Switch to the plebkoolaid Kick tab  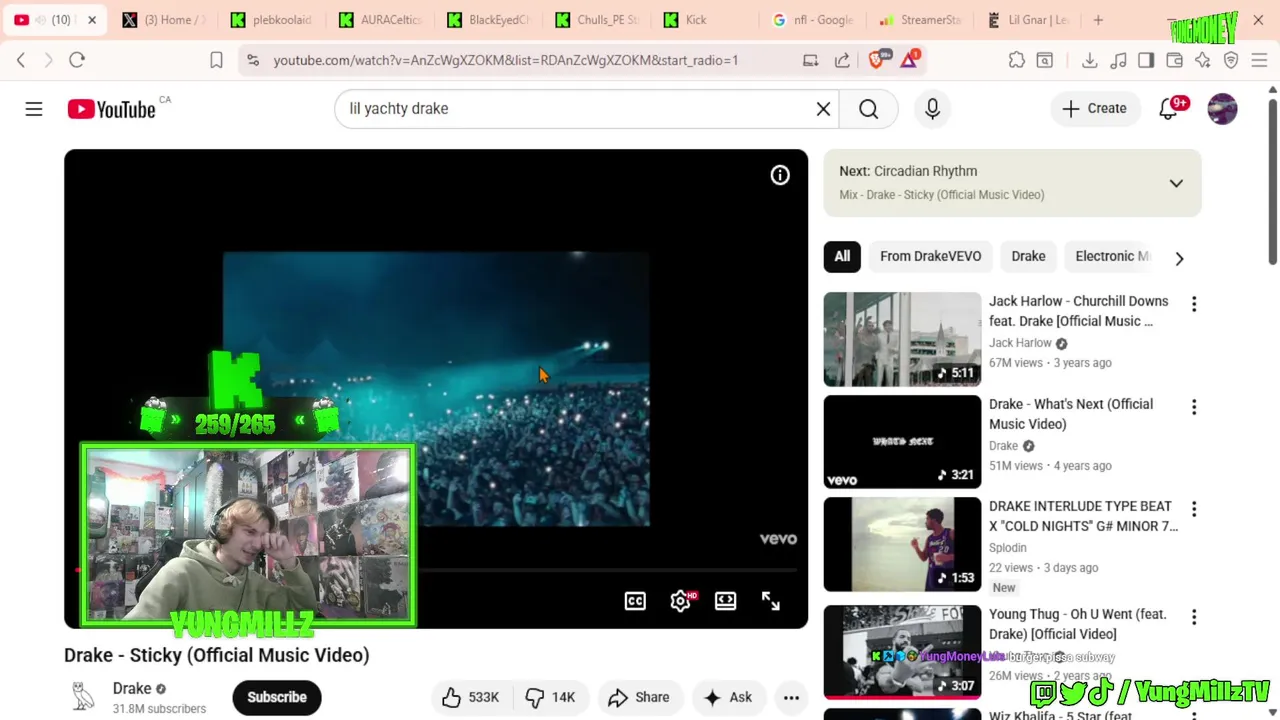[x=272, y=20]
